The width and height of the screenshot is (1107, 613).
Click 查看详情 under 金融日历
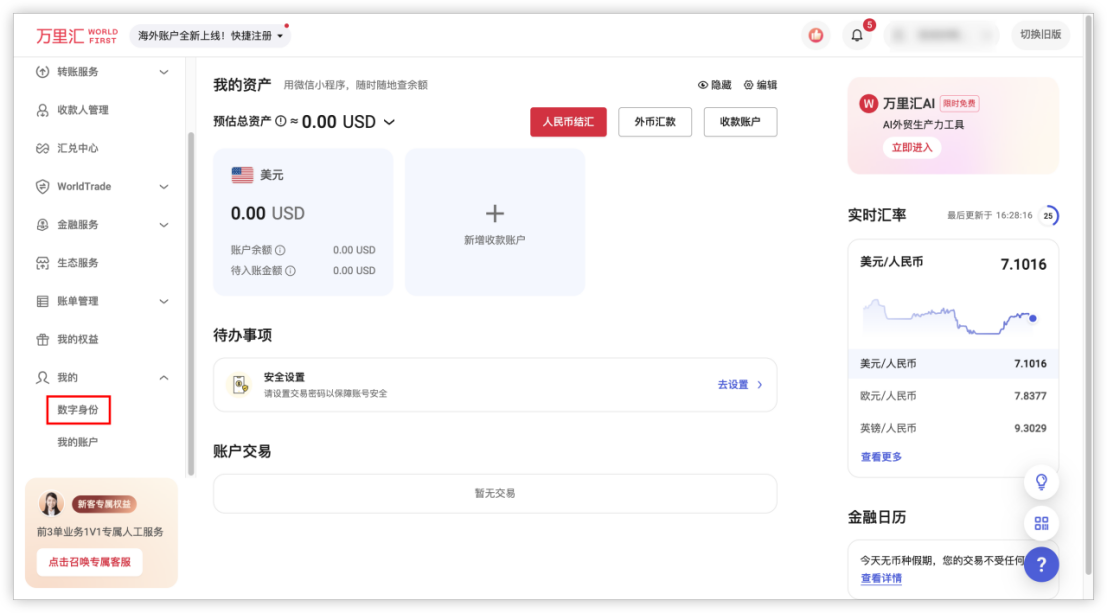881,578
